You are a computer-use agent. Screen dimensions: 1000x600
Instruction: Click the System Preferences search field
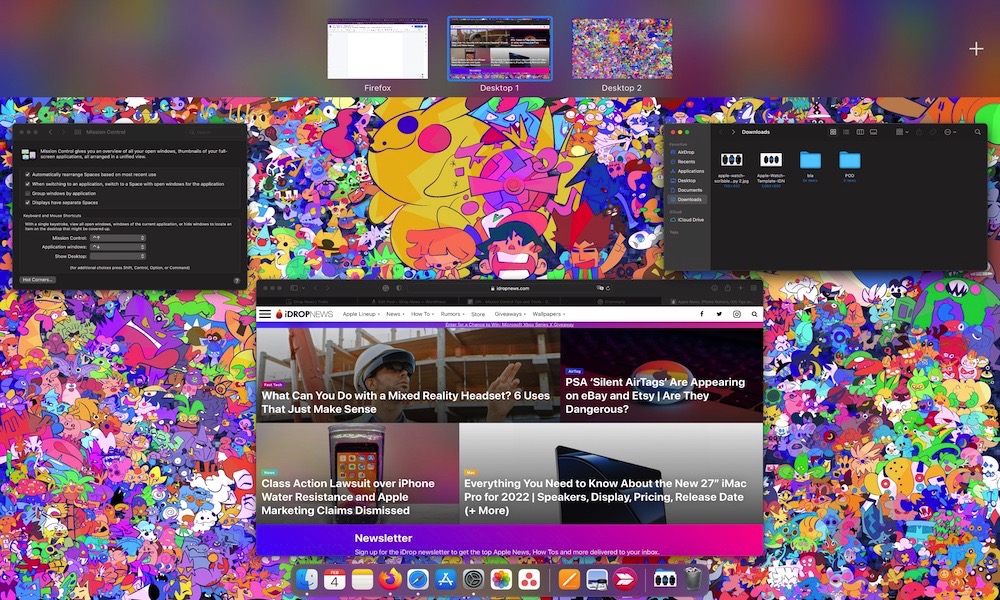[x=214, y=132]
